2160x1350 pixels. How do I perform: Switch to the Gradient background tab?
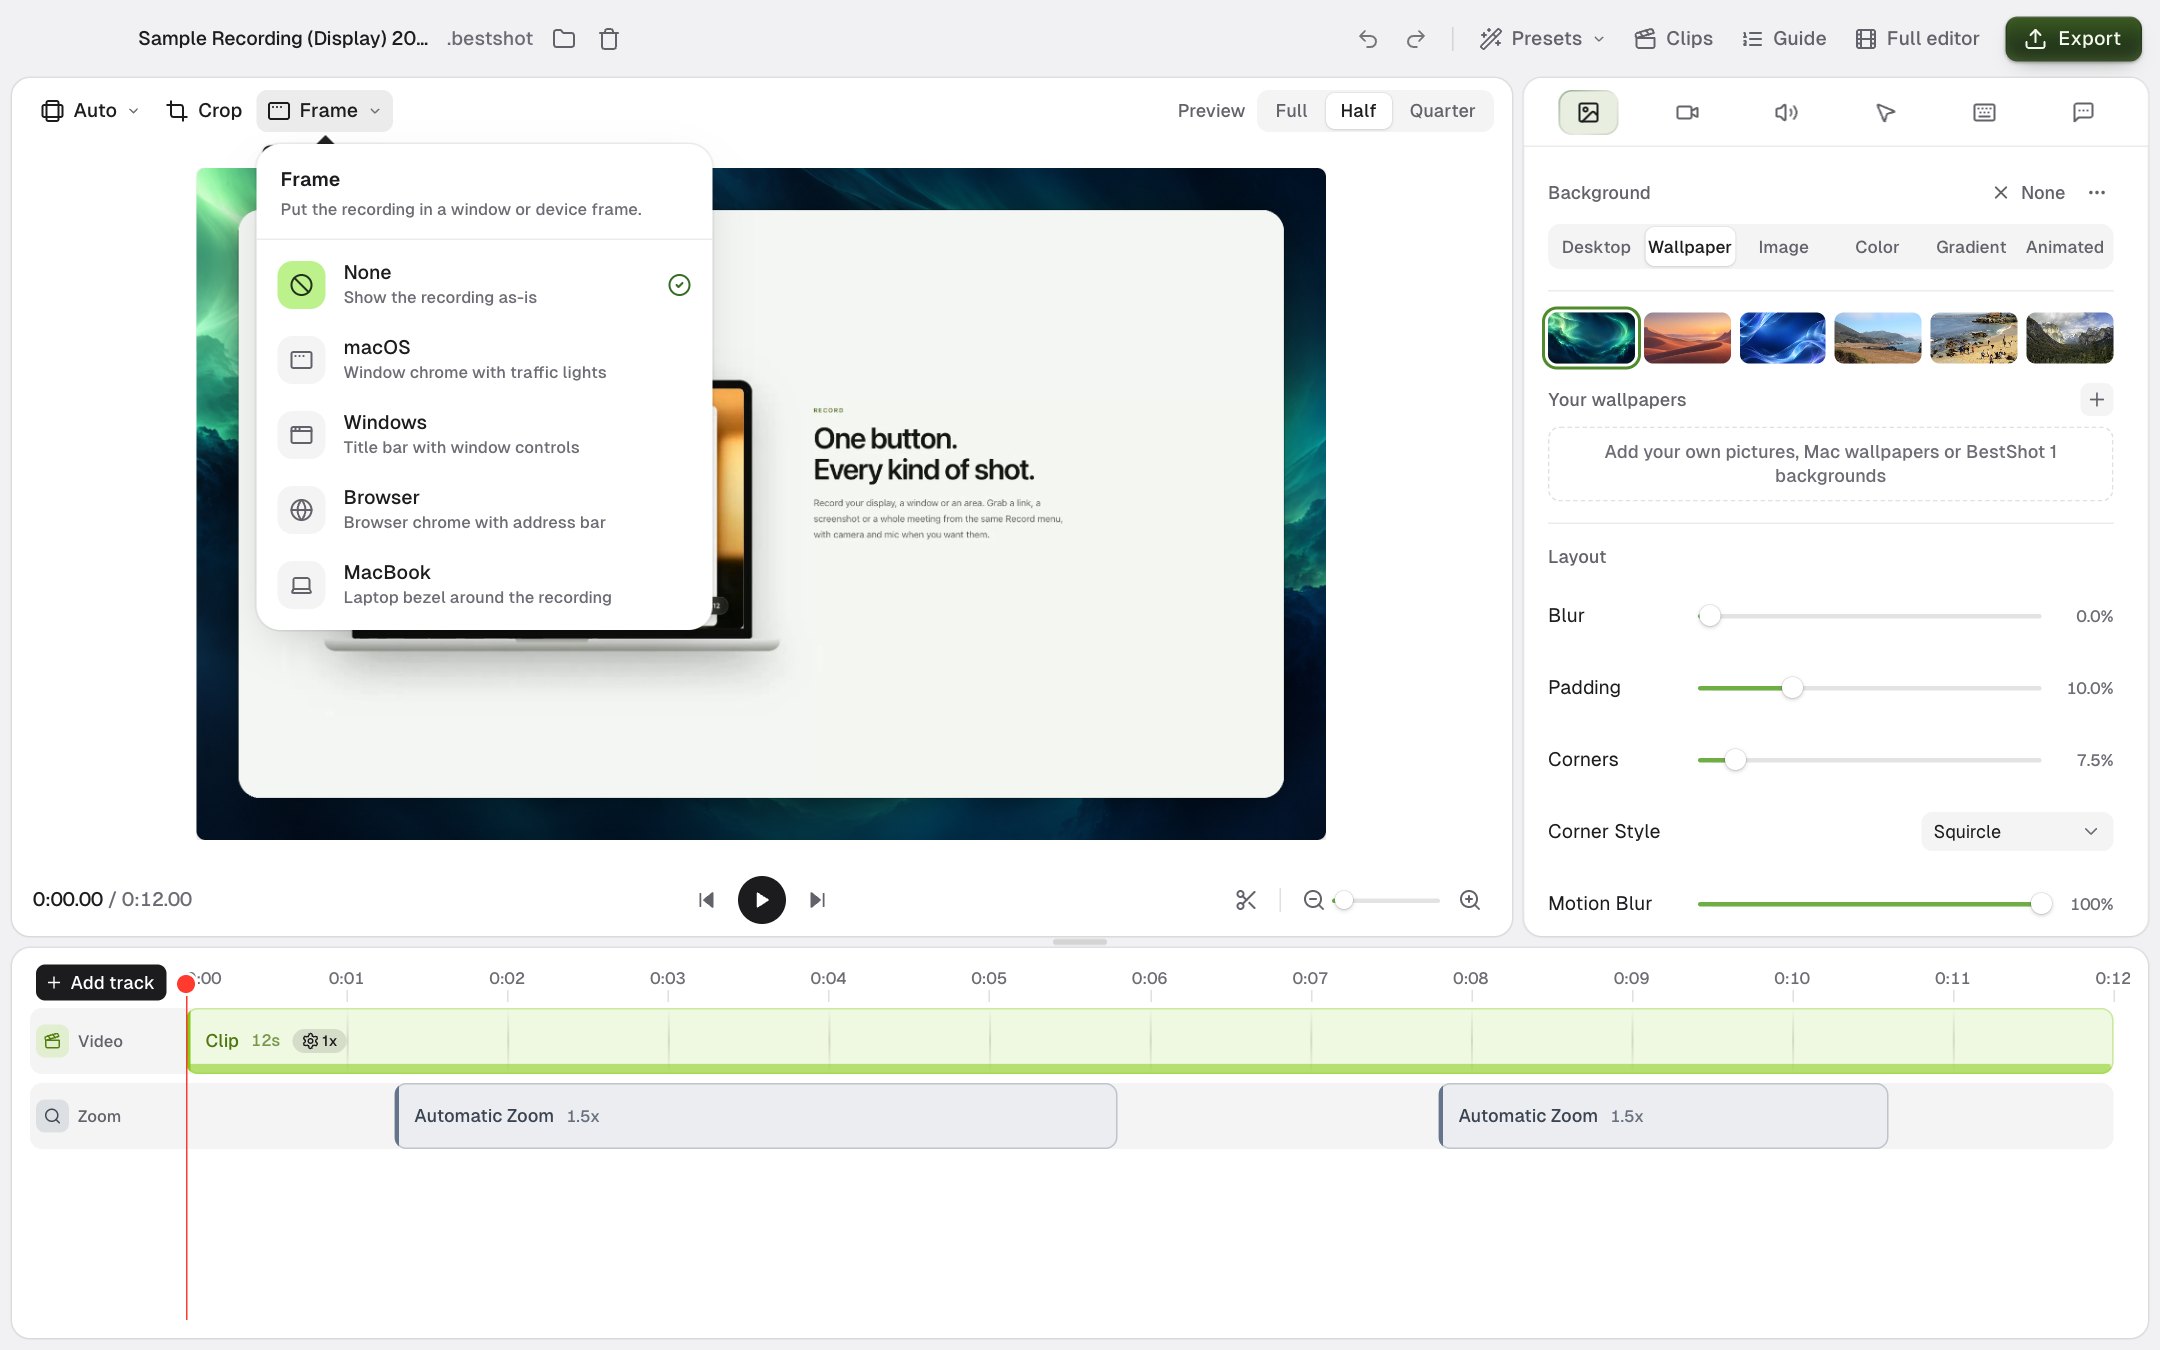pyautogui.click(x=1970, y=247)
